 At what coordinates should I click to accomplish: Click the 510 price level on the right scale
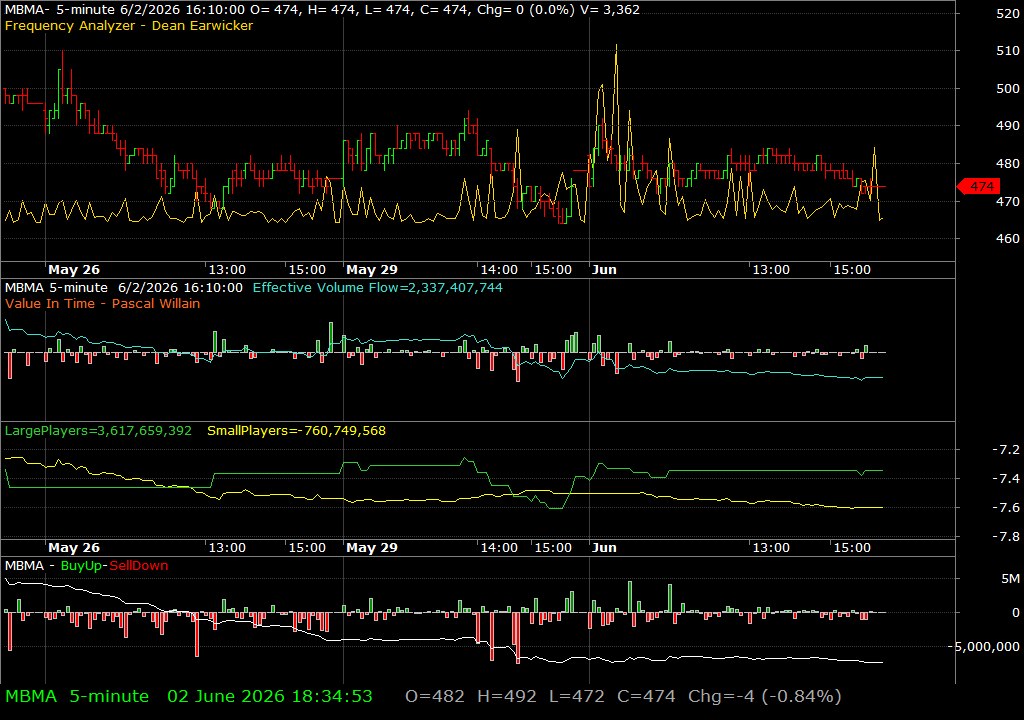pos(1008,50)
